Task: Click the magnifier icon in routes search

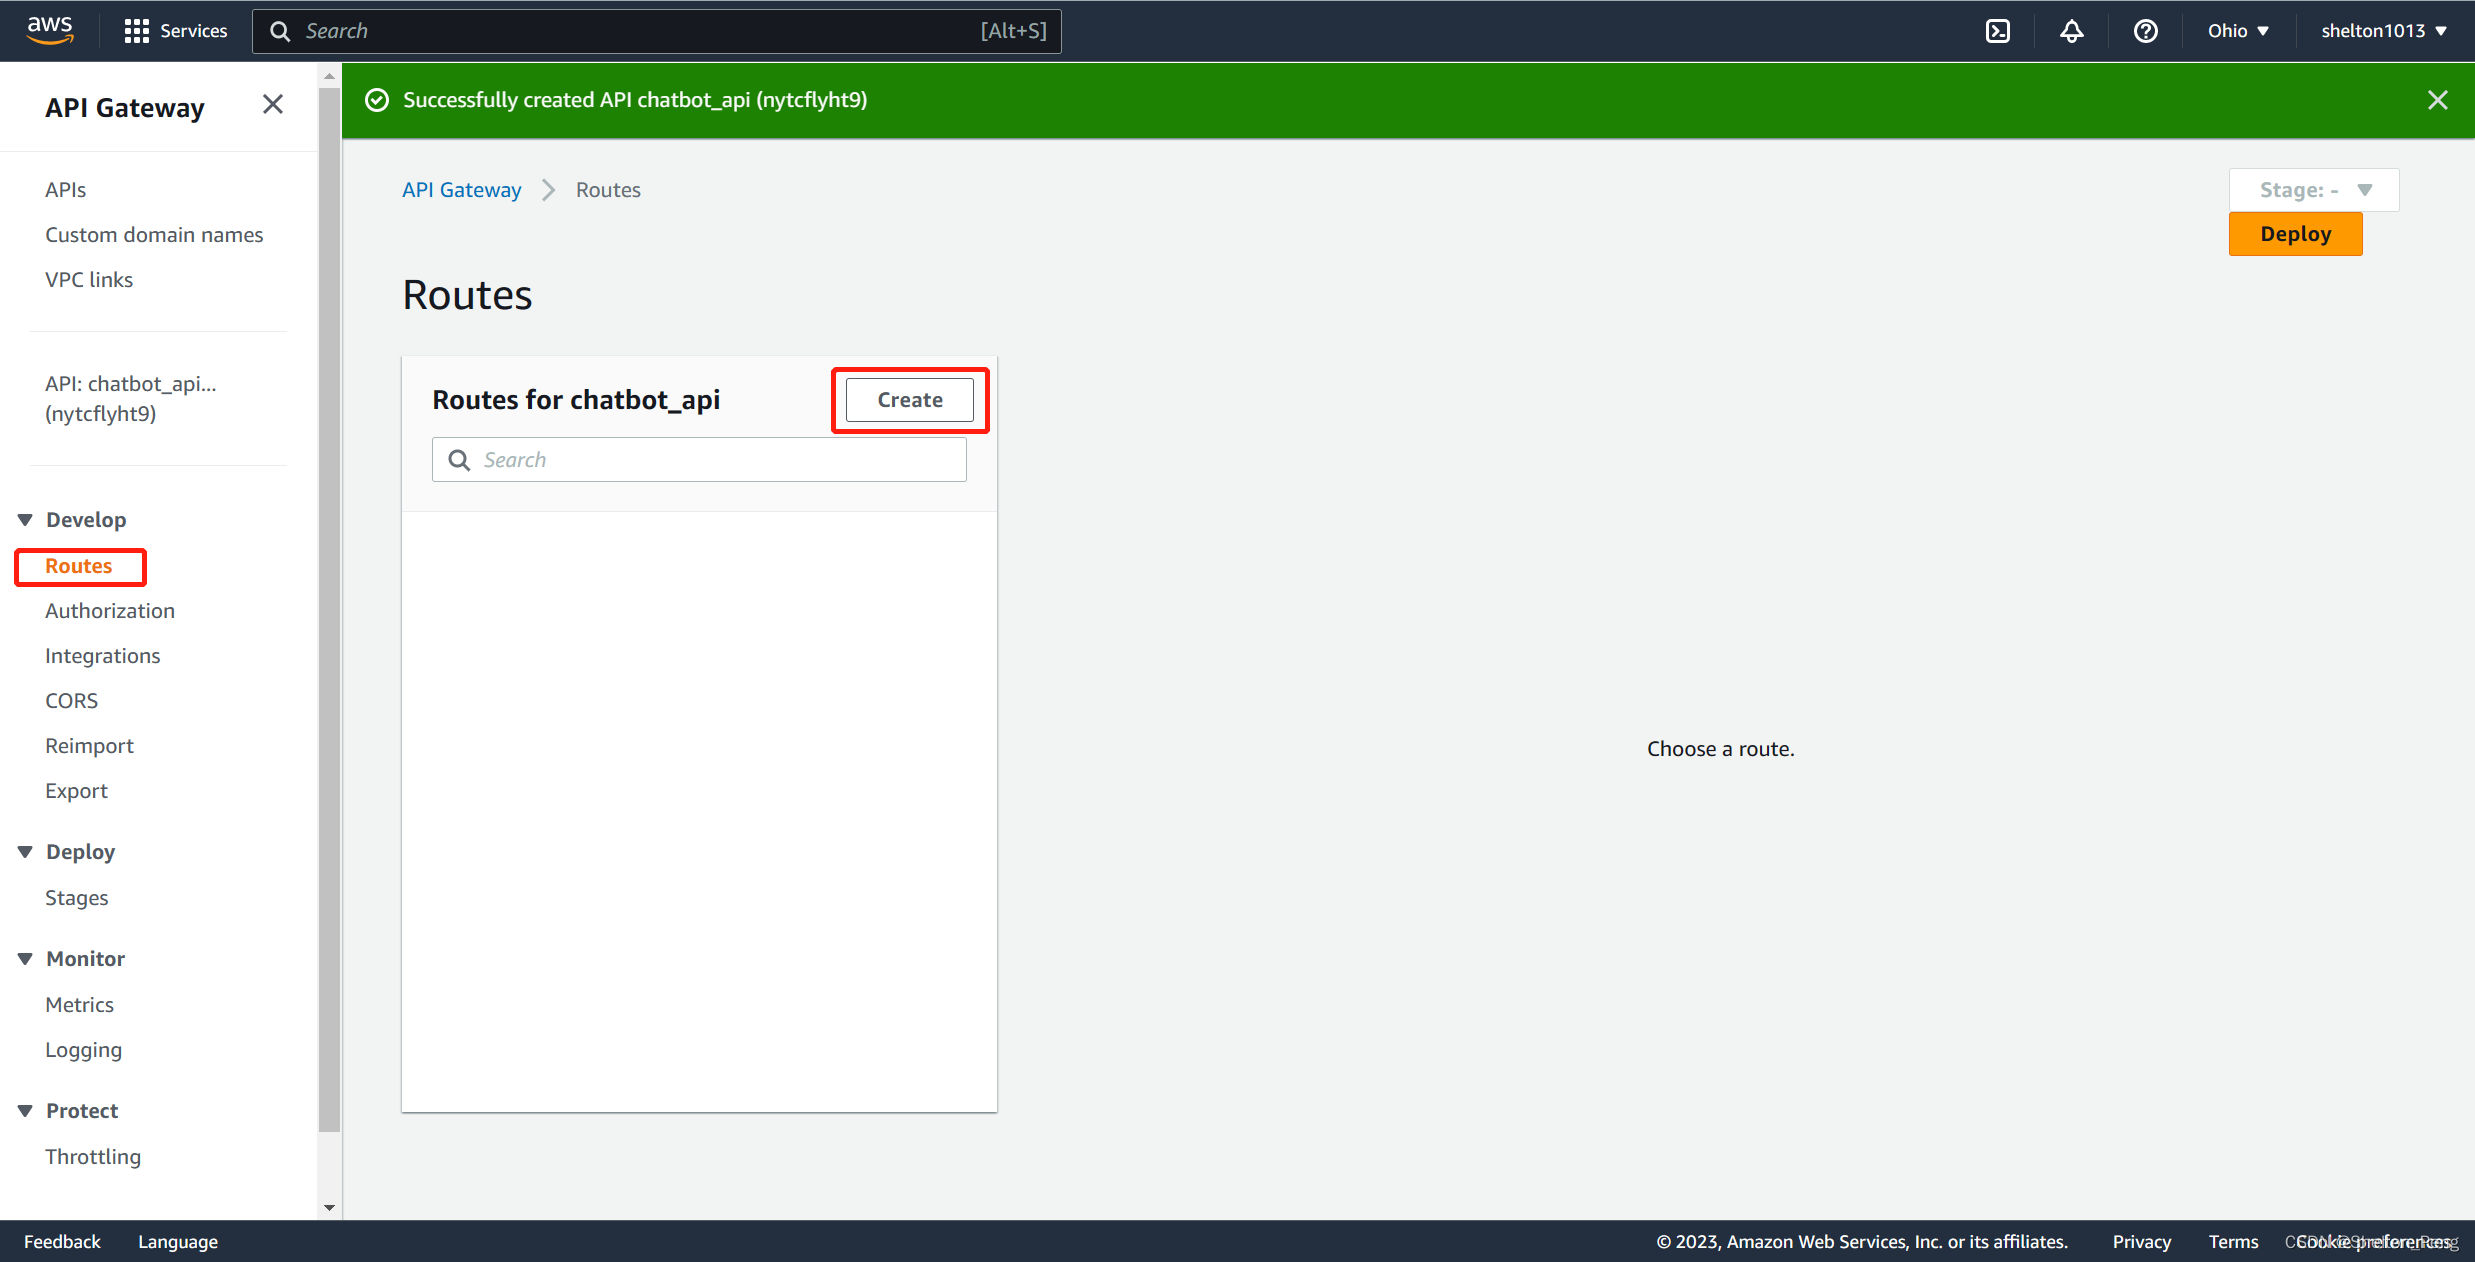Action: tap(459, 460)
